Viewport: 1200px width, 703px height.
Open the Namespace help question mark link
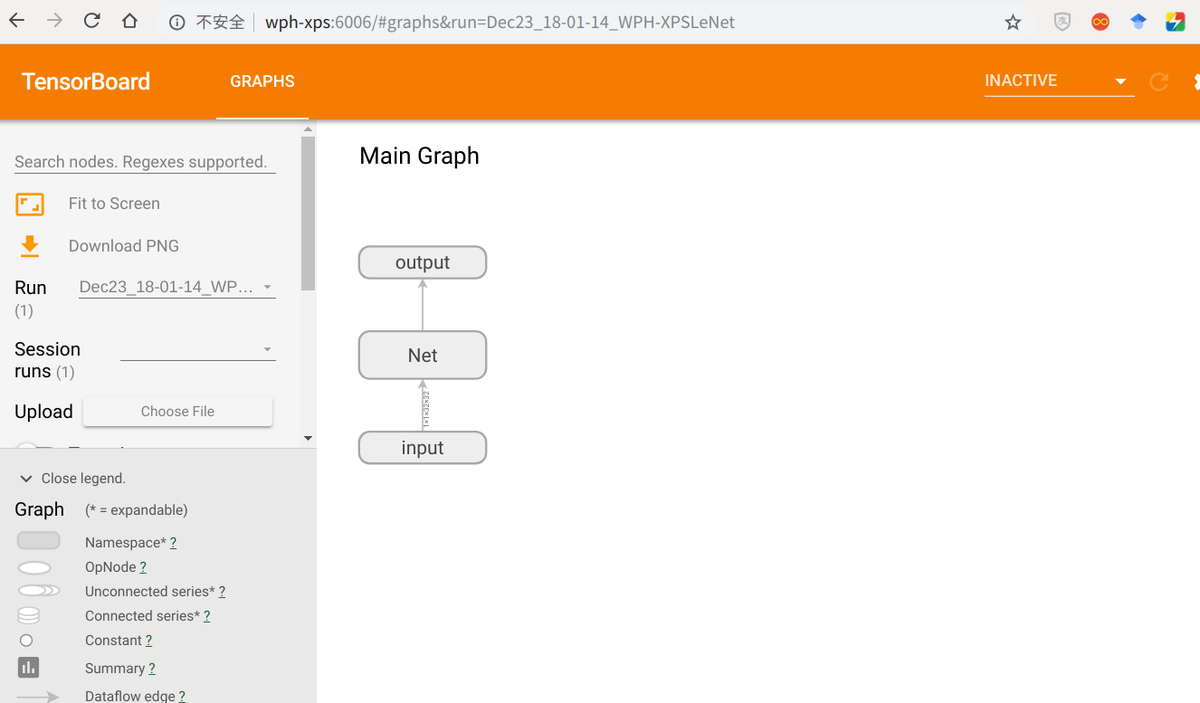pos(173,543)
